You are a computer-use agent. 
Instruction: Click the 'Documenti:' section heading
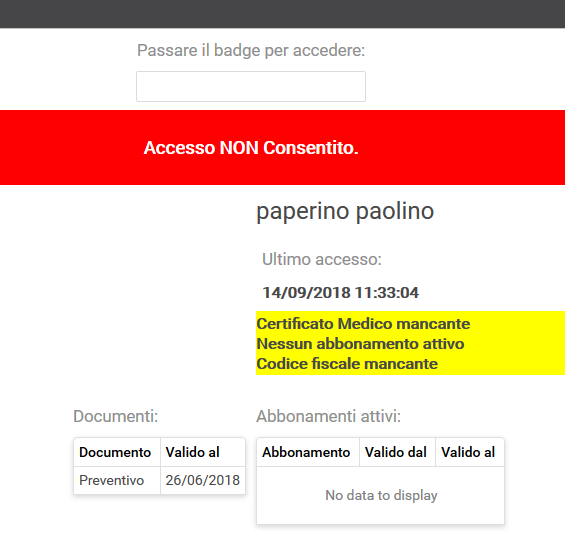click(116, 416)
